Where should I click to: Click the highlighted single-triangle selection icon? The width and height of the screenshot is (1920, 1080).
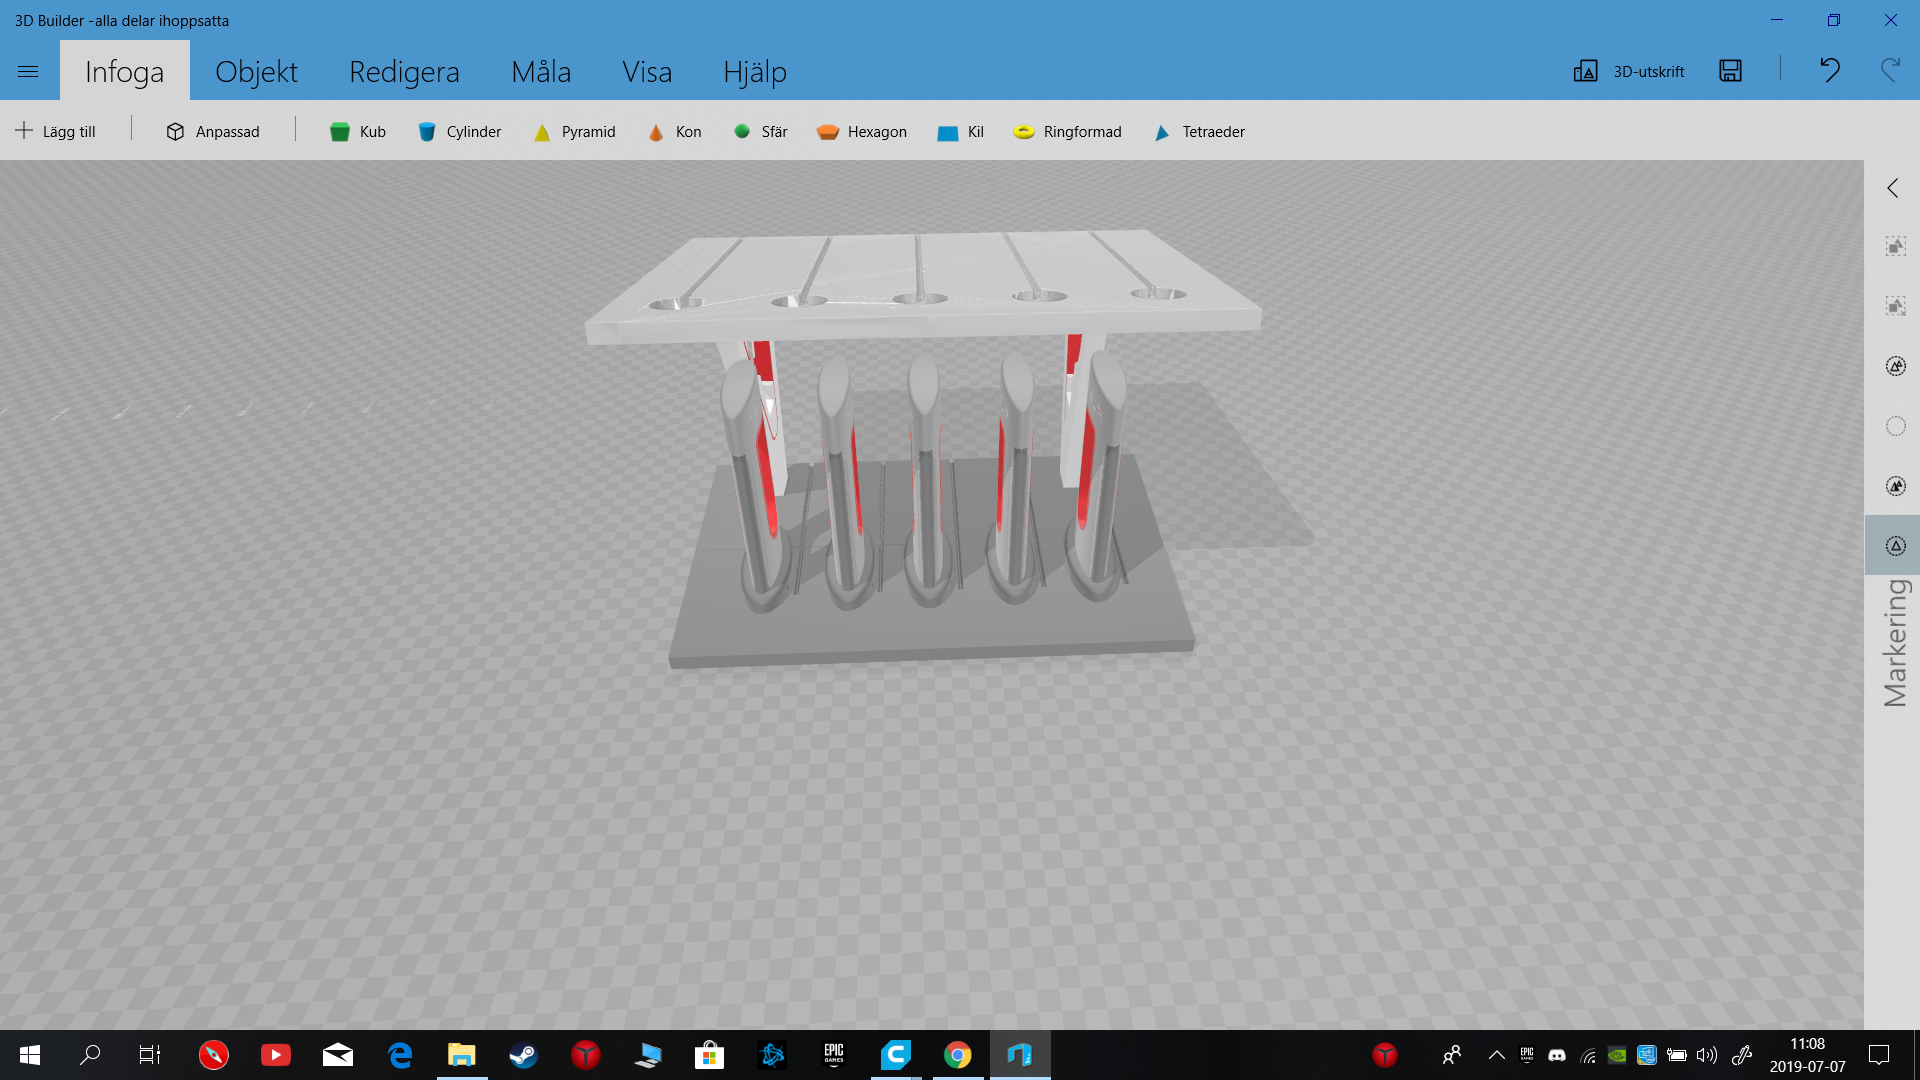click(1895, 546)
